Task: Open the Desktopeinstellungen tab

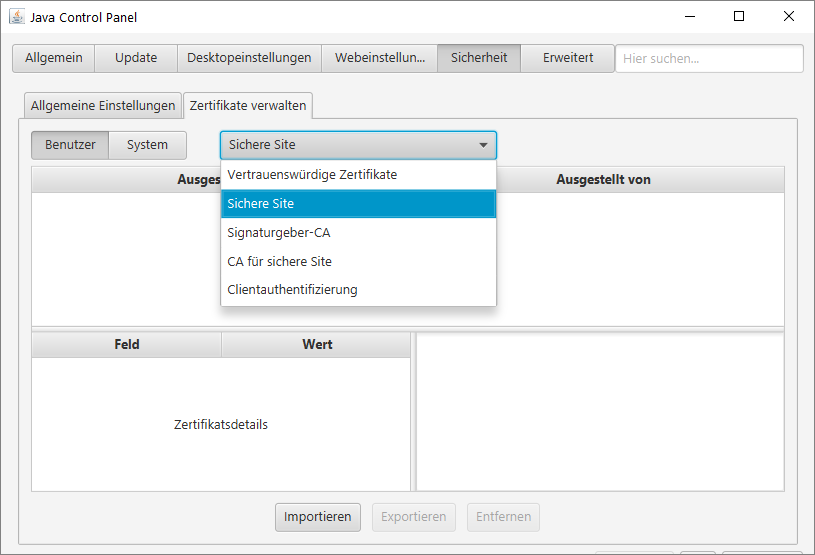Action: point(249,58)
